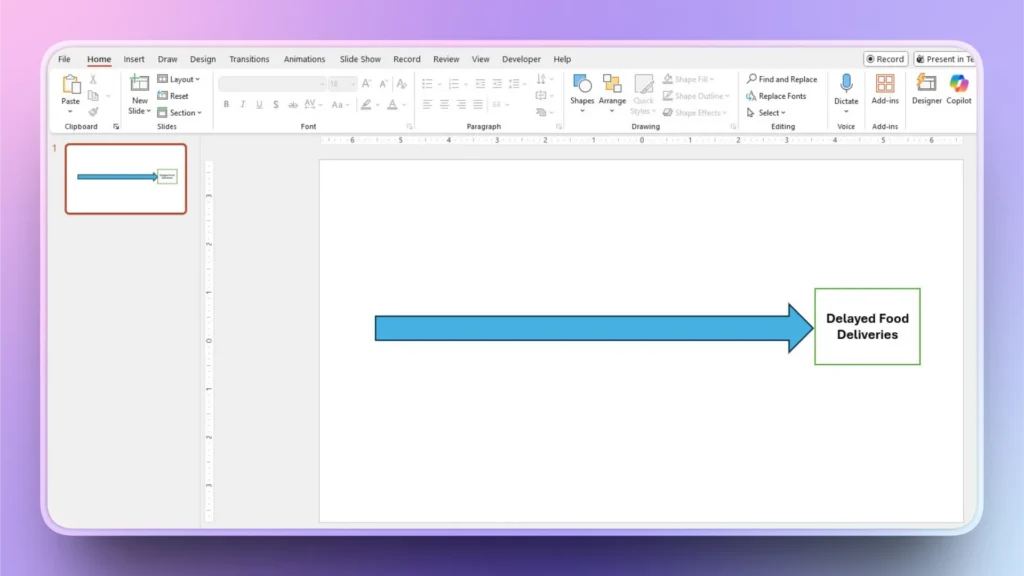Toggle underline formatting

(259, 104)
